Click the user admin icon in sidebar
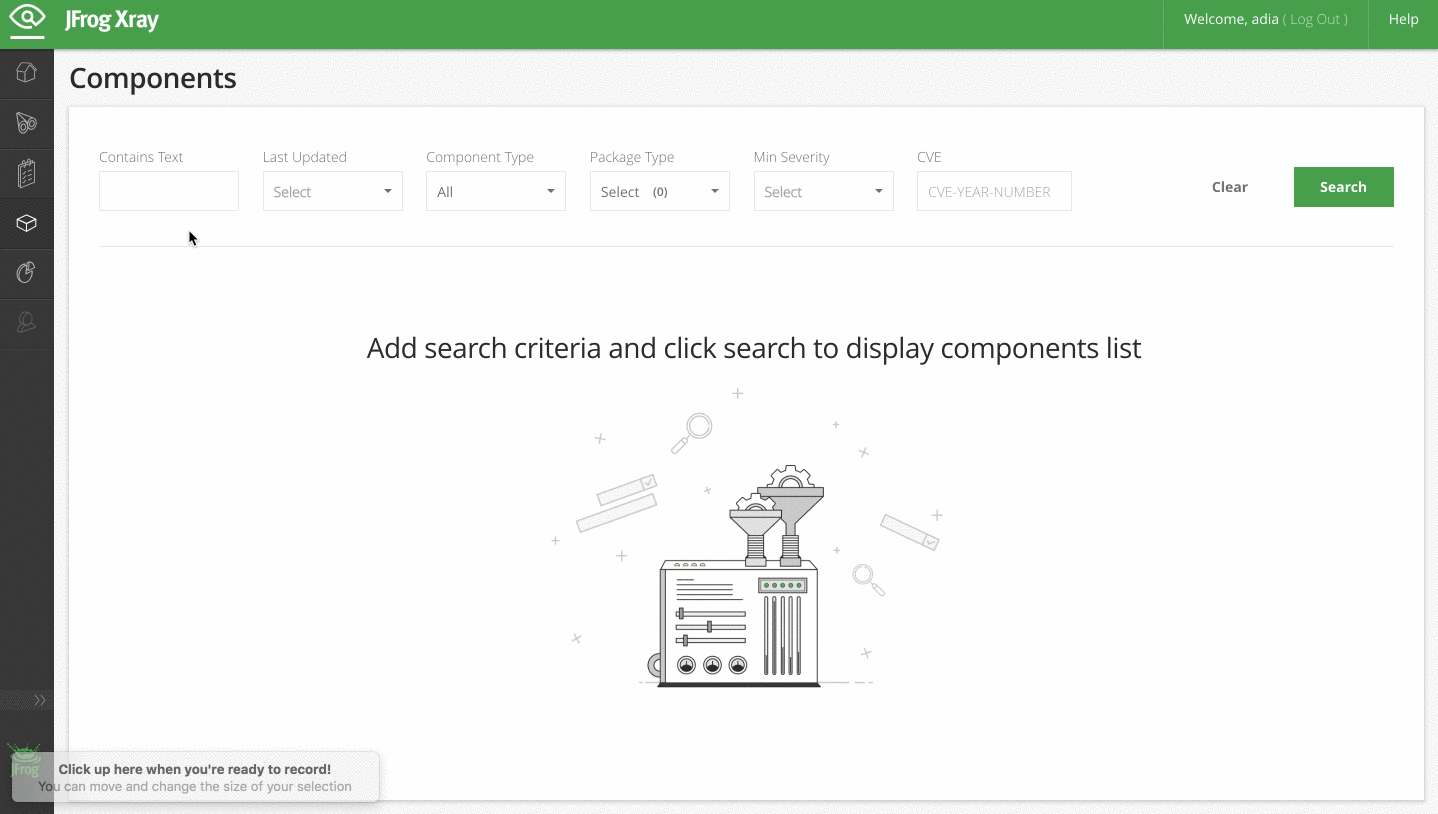 tap(26, 322)
